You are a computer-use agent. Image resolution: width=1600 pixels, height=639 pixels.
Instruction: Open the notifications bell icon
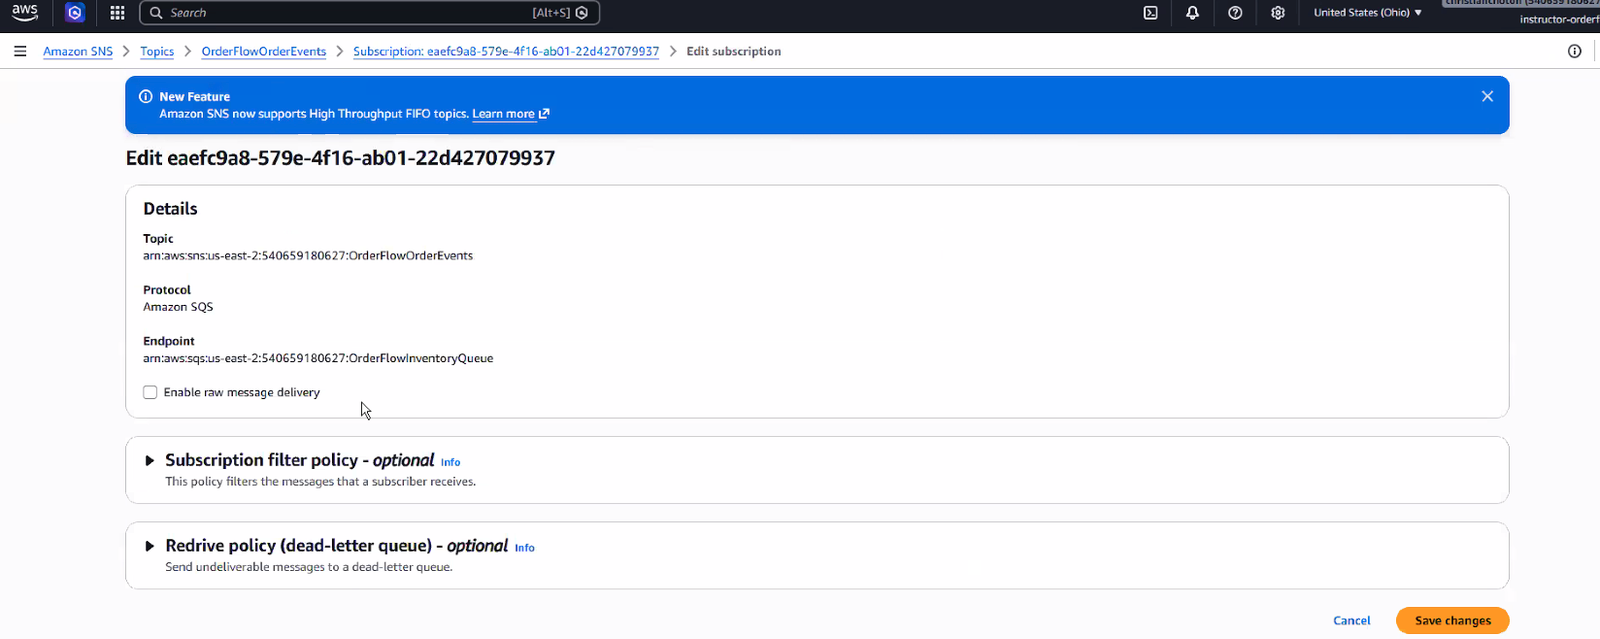[x=1192, y=13]
